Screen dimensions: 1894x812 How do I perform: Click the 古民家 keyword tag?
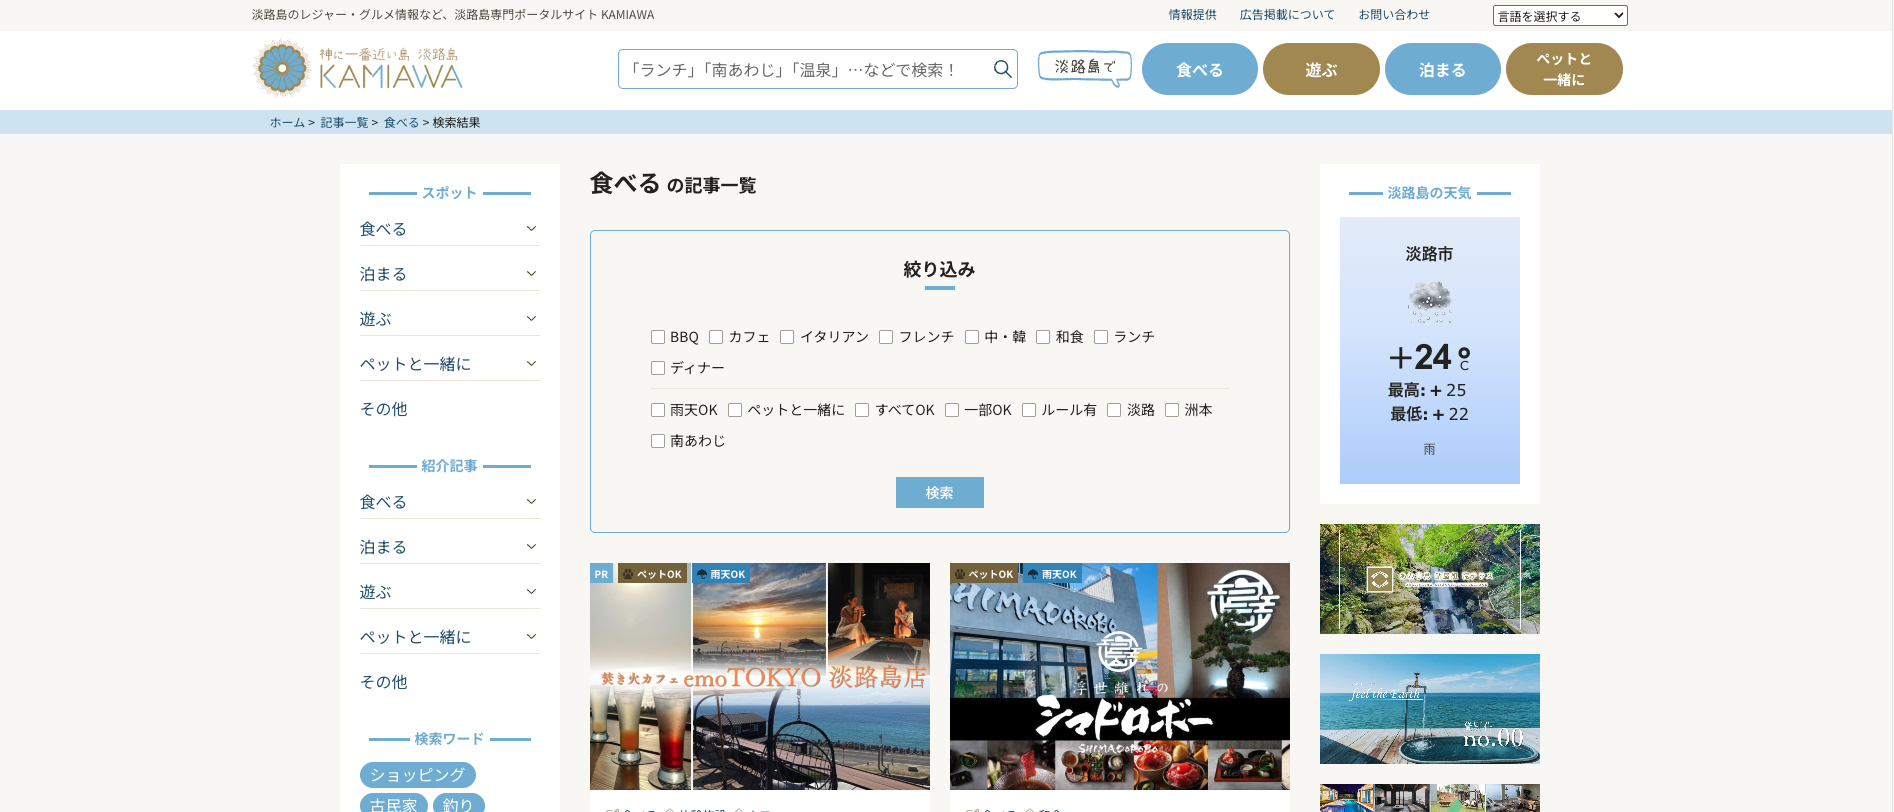point(394,804)
